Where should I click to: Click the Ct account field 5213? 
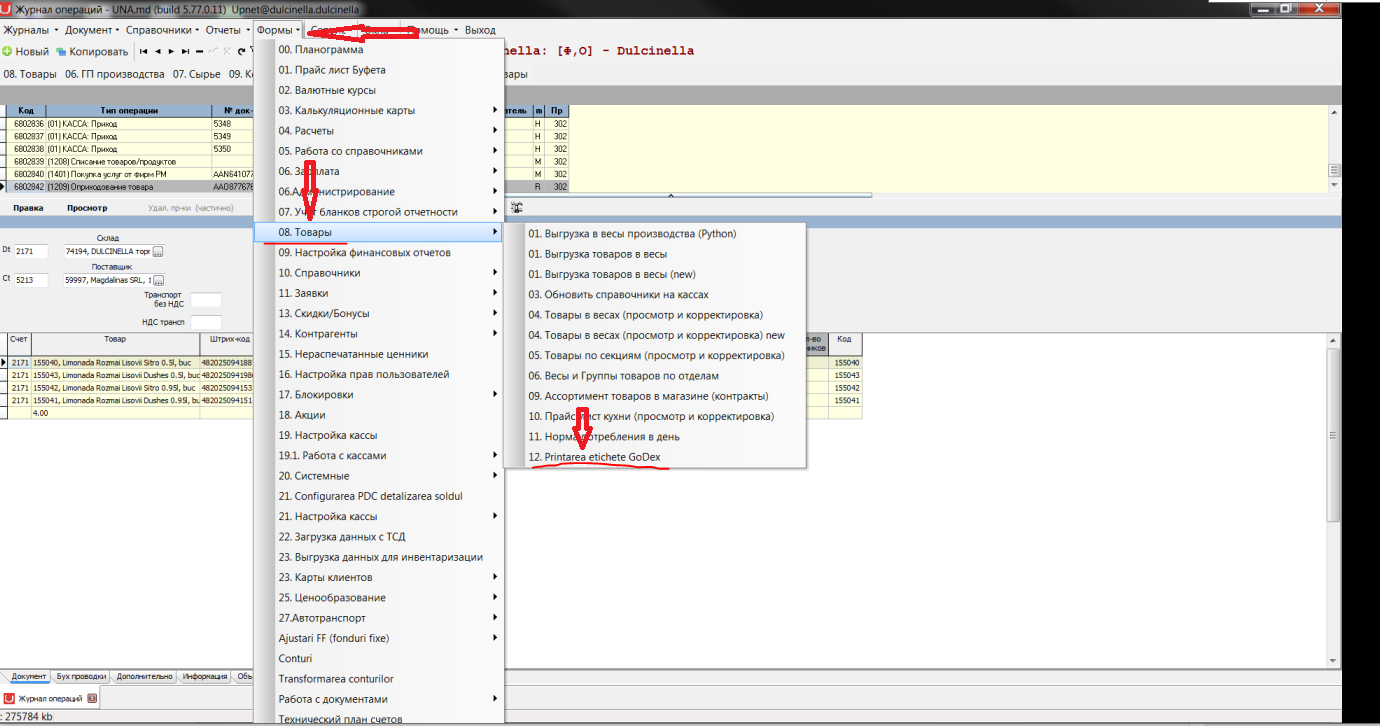[30, 280]
